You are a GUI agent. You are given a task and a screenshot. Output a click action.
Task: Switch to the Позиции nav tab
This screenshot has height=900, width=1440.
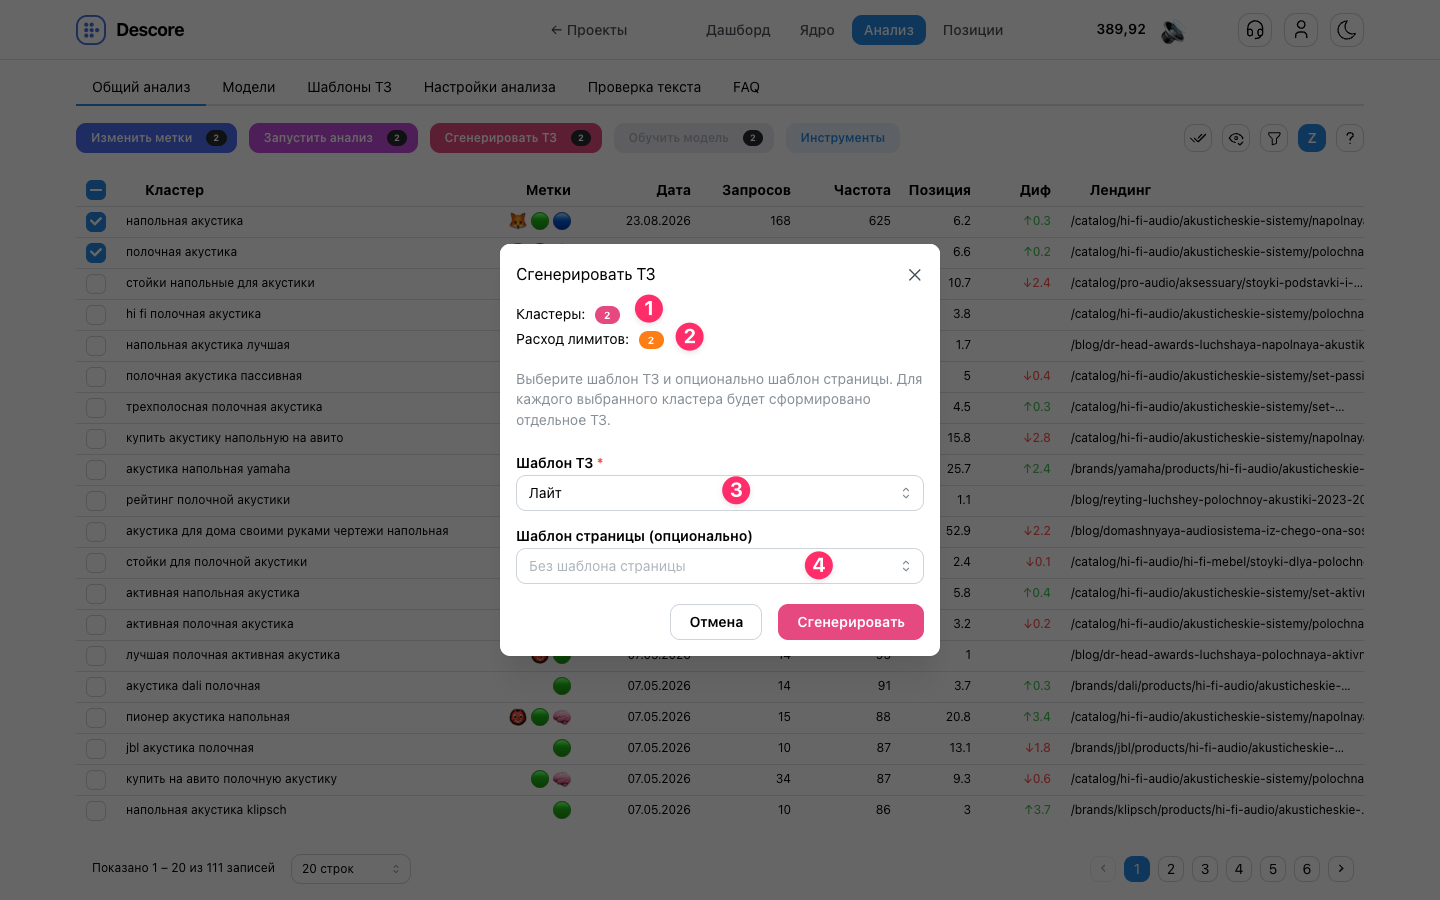click(x=973, y=30)
